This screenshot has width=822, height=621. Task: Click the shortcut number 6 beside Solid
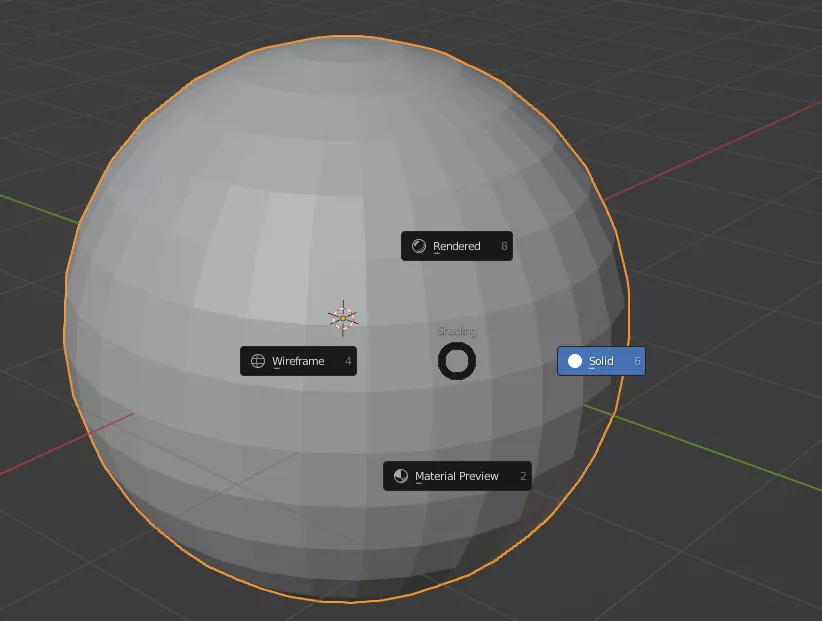pos(637,361)
